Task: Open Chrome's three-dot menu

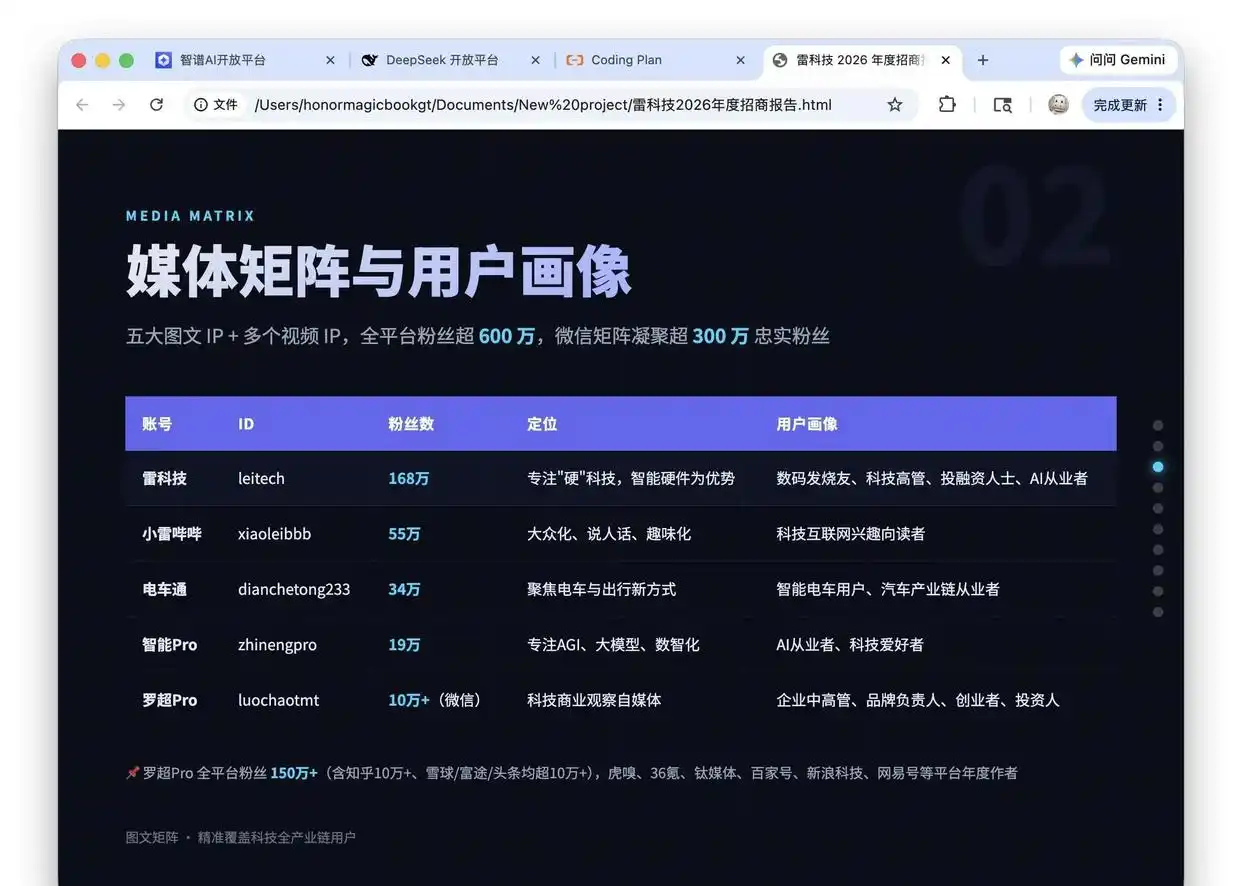Action: coord(1160,105)
